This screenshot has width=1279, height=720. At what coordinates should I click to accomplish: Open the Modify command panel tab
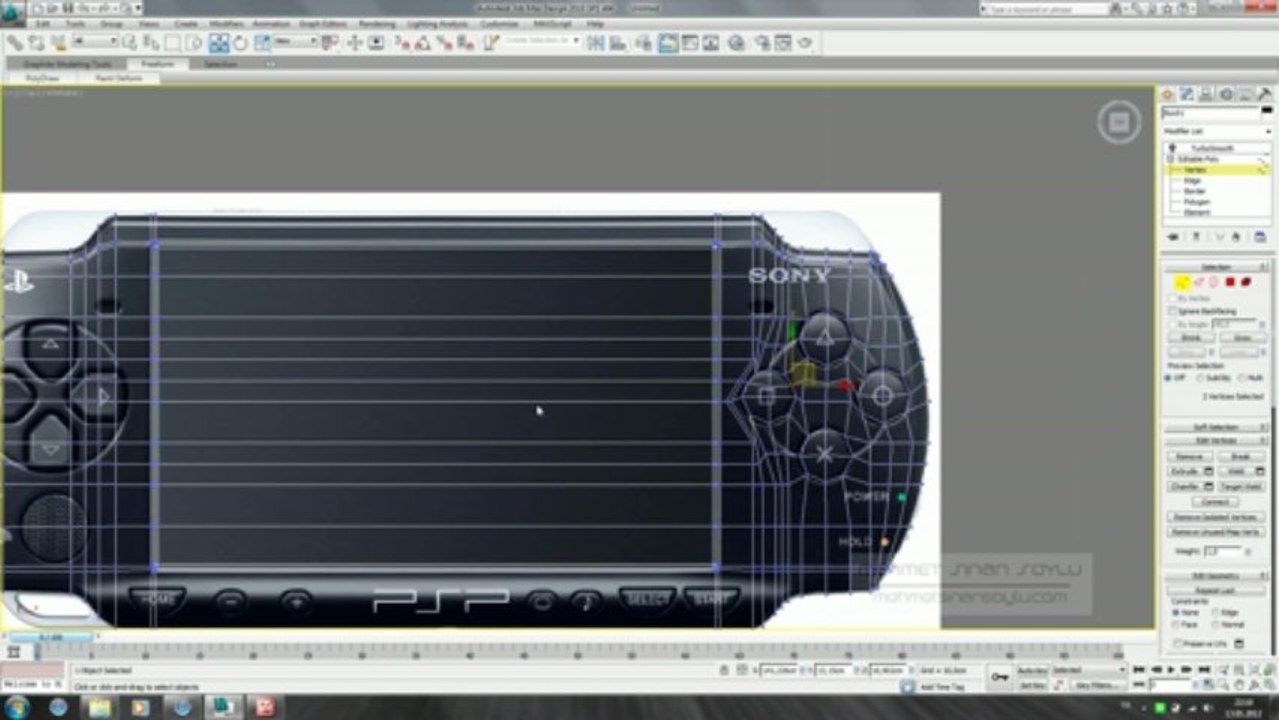click(x=1187, y=94)
